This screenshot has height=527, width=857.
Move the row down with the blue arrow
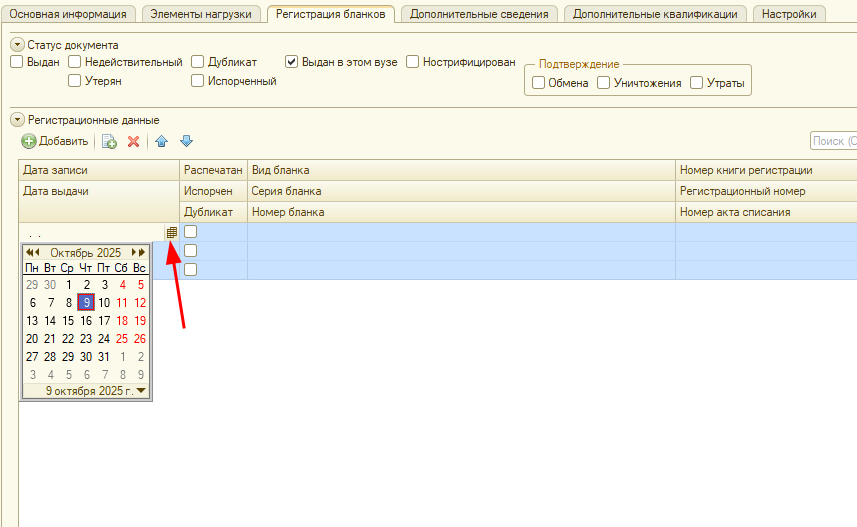click(x=186, y=142)
